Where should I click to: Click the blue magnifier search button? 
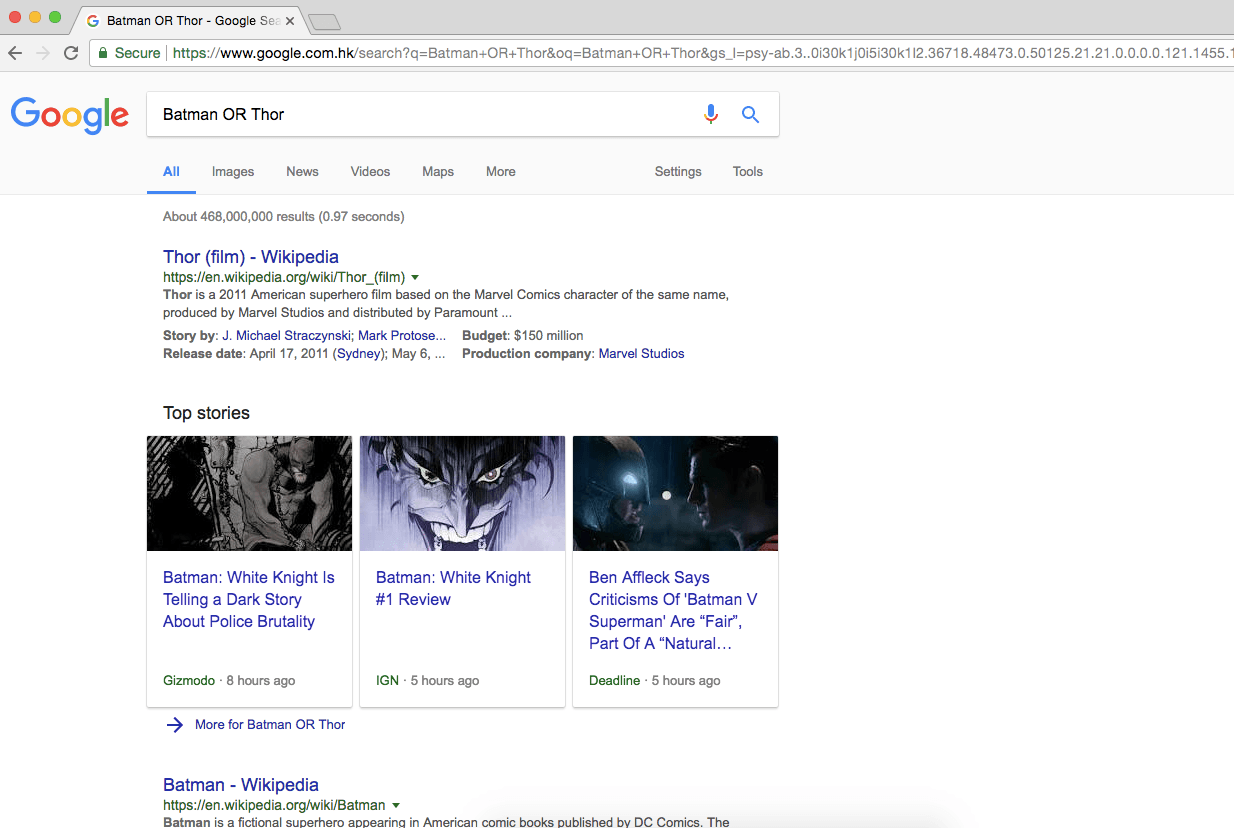[750, 114]
